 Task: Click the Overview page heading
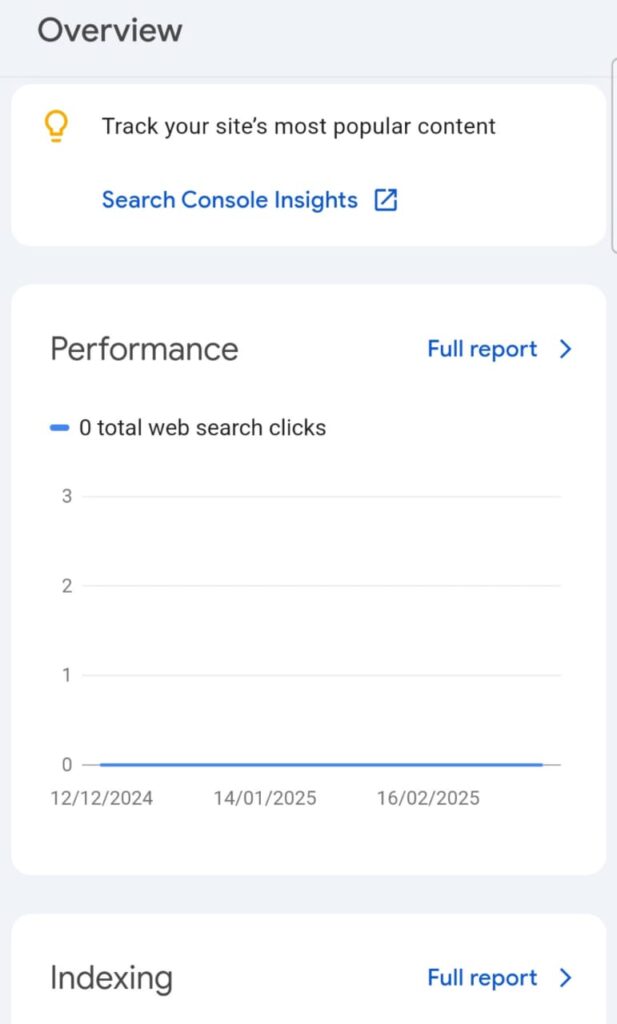[110, 30]
